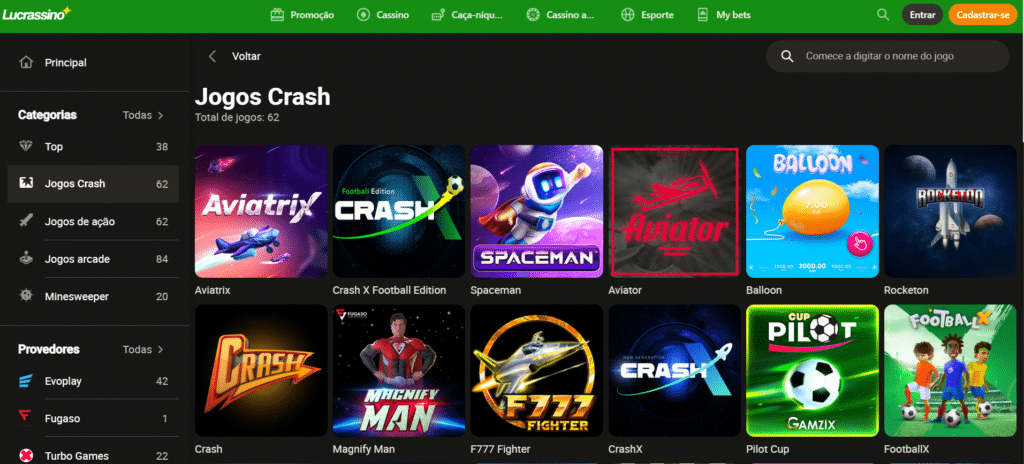Image resolution: width=1024 pixels, height=464 pixels.
Task: Open the Balloon game thumbnail
Action: [x=812, y=211]
